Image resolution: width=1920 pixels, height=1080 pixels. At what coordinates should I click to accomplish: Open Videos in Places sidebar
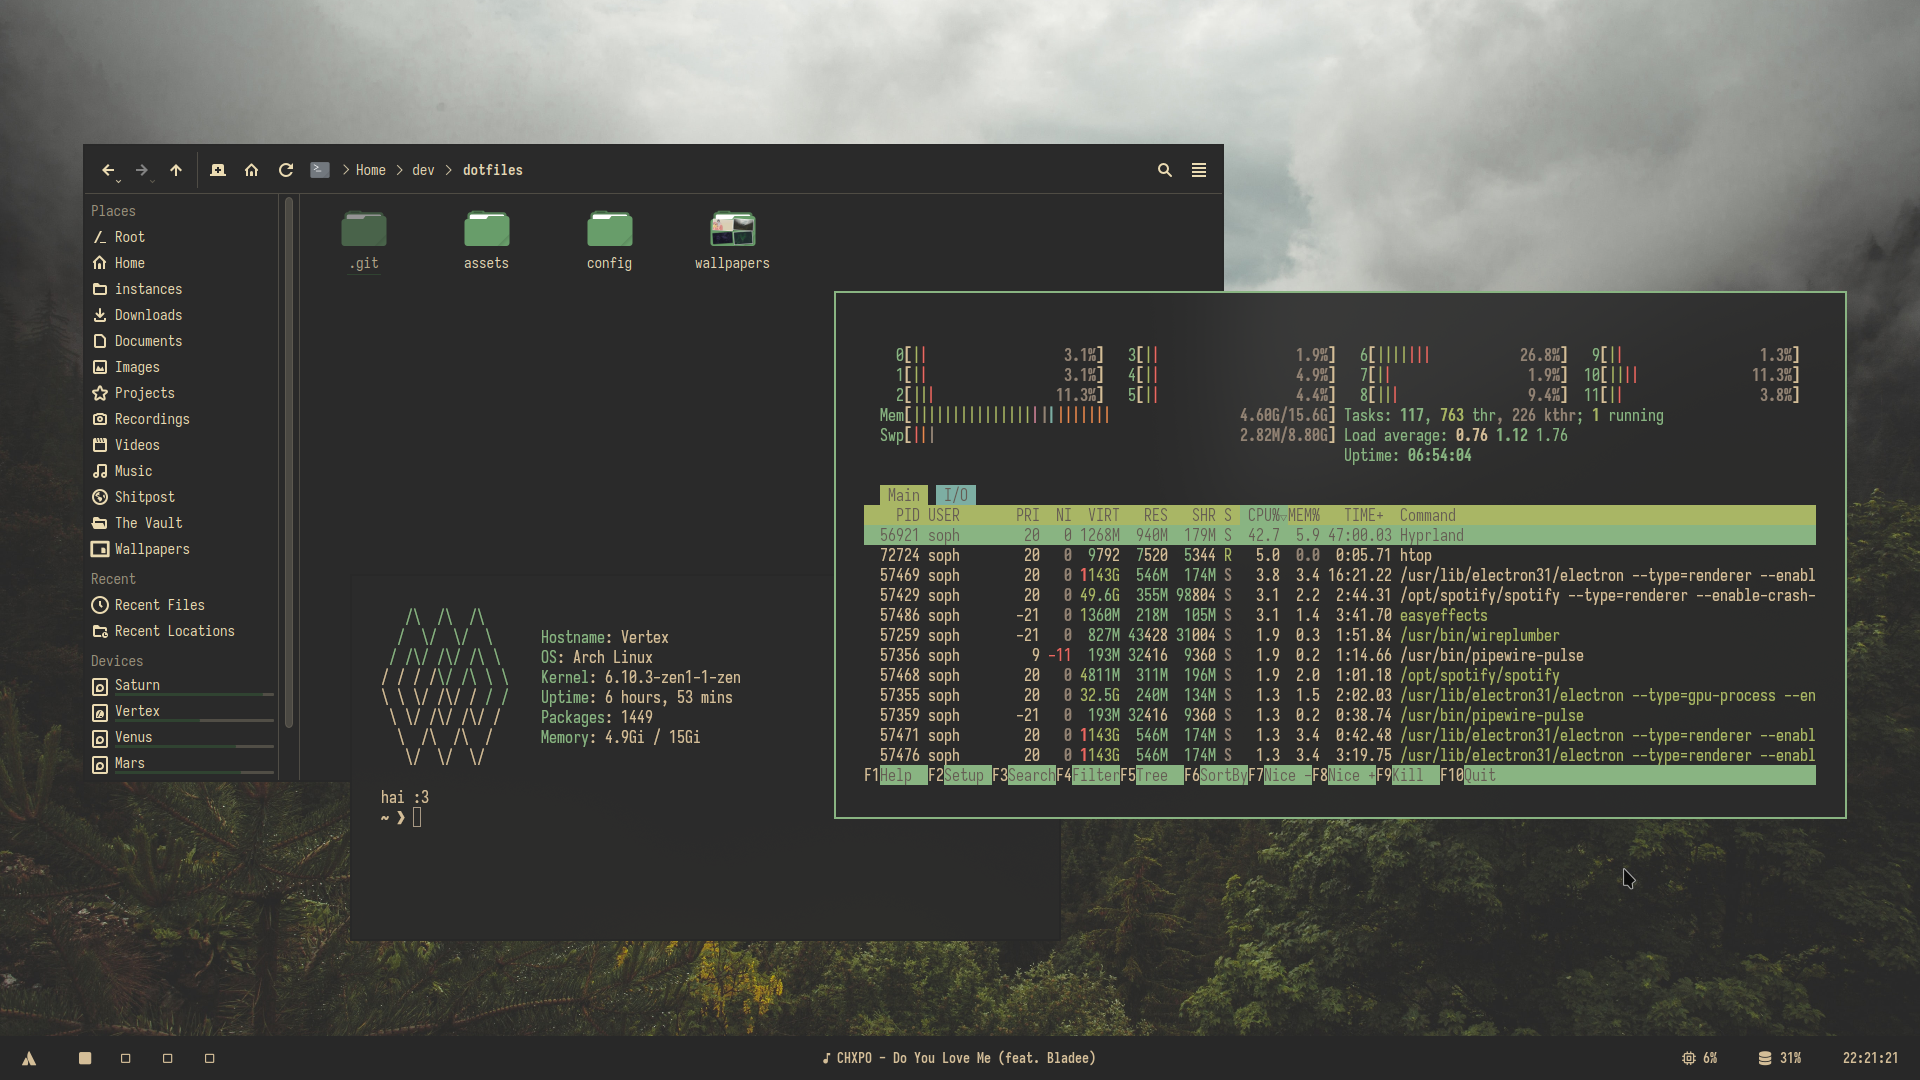[180, 445]
